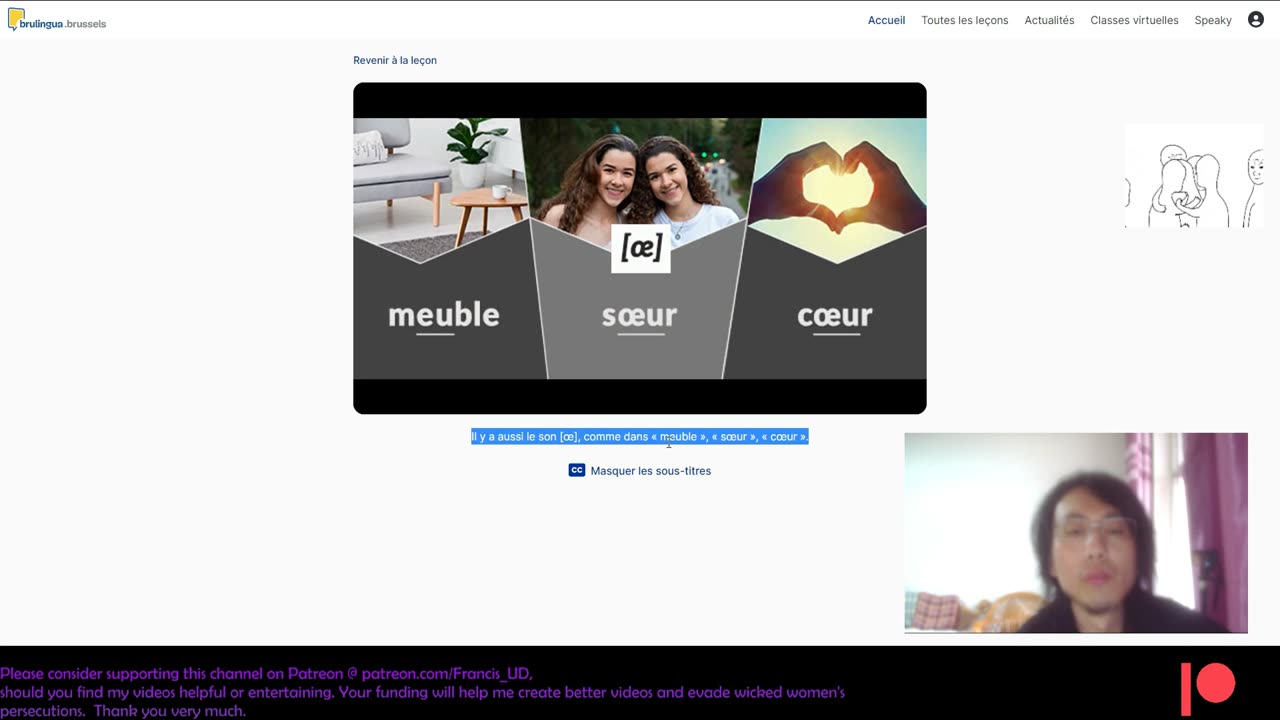The height and width of the screenshot is (720, 1280).
Task: Open the user account profile icon
Action: click(1256, 20)
